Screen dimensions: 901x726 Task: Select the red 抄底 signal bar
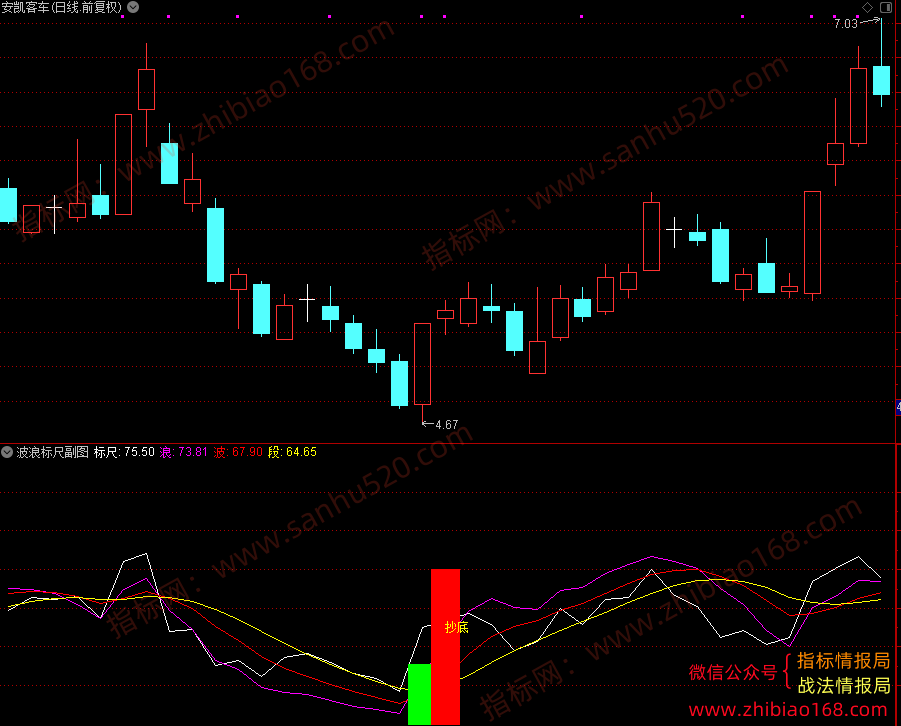tap(445, 647)
